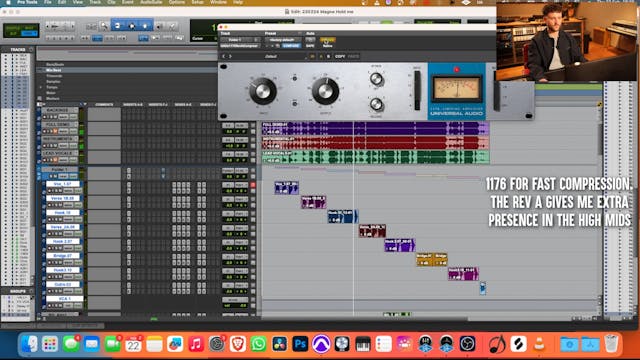640x360 pixels.
Task: Open the Trash in the Dock
Action: 611,344
